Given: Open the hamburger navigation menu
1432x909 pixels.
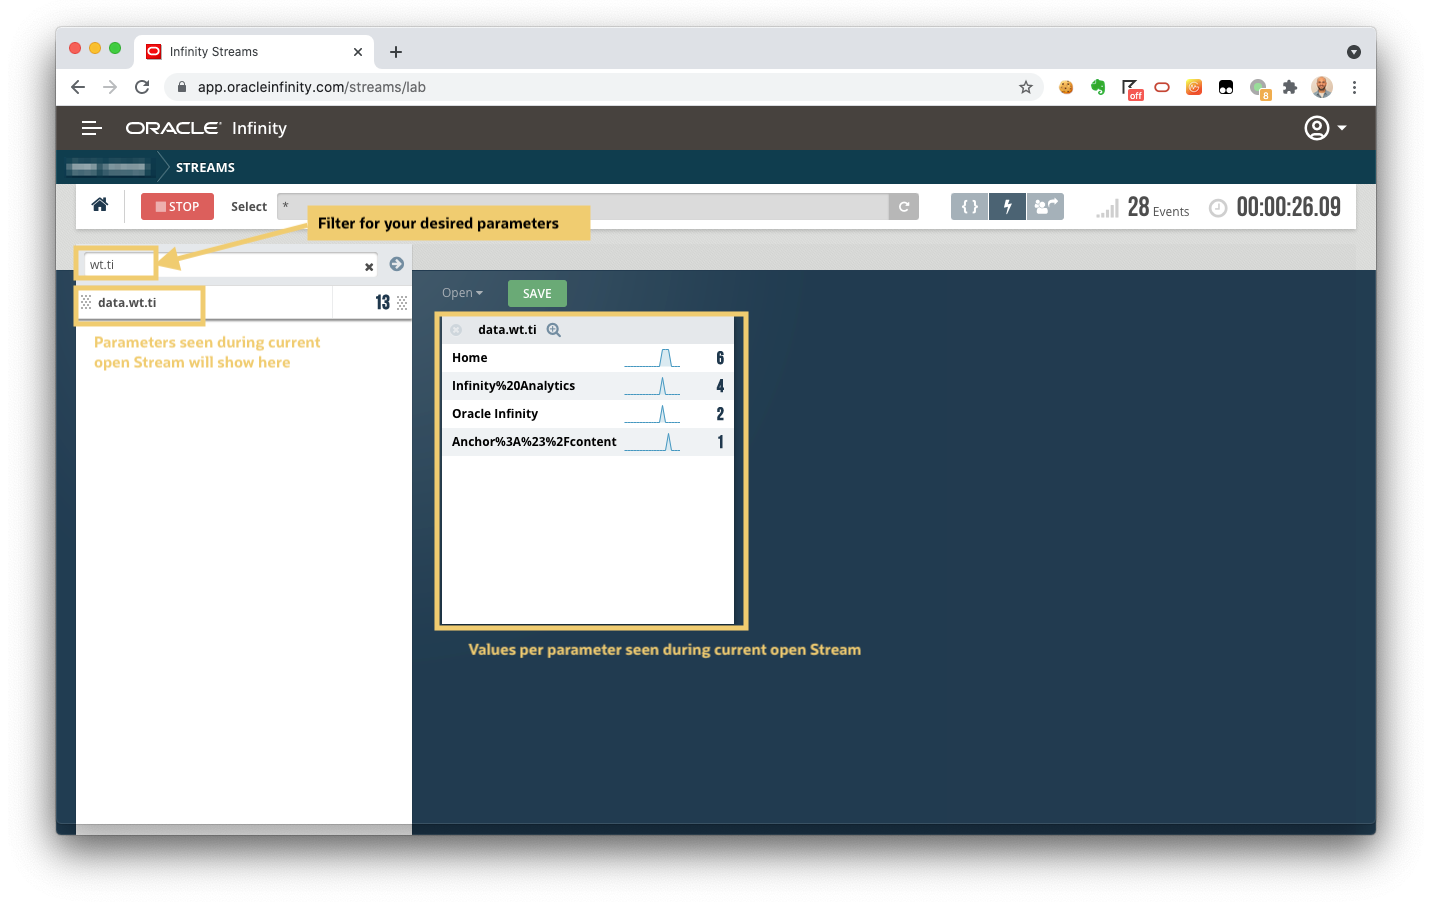Looking at the screenshot, I should click(92, 128).
